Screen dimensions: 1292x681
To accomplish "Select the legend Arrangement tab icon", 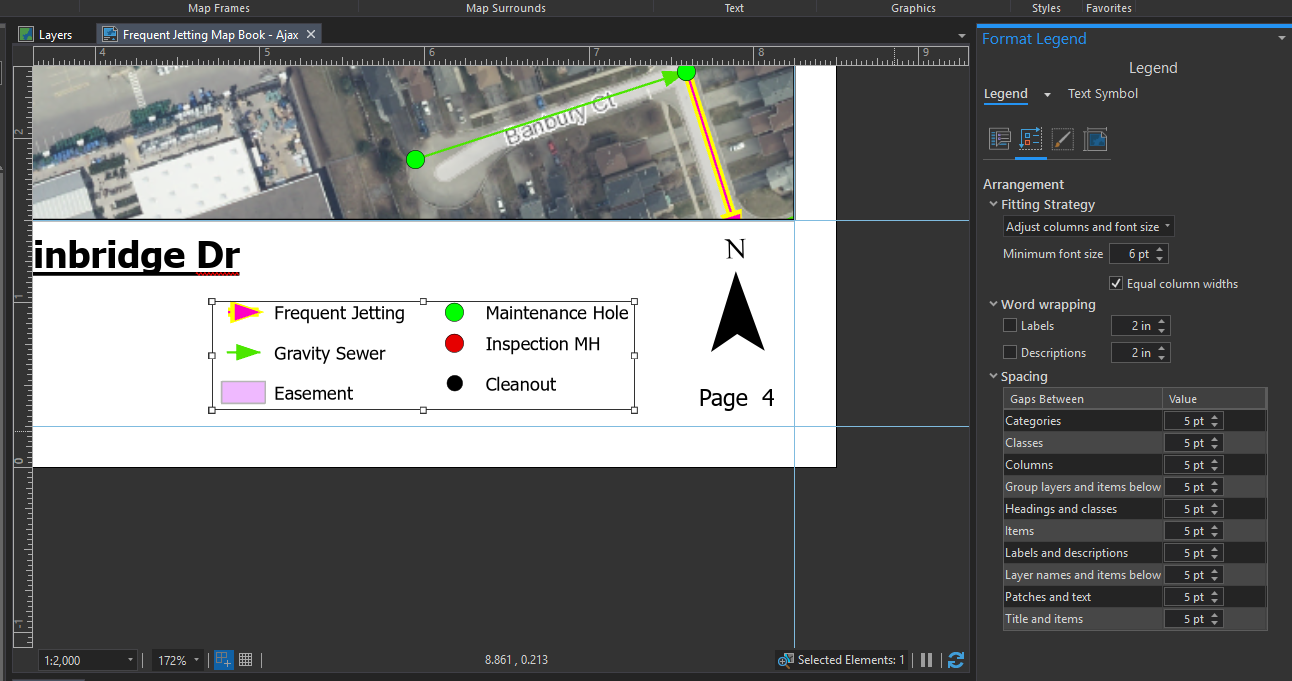I will (x=1031, y=139).
